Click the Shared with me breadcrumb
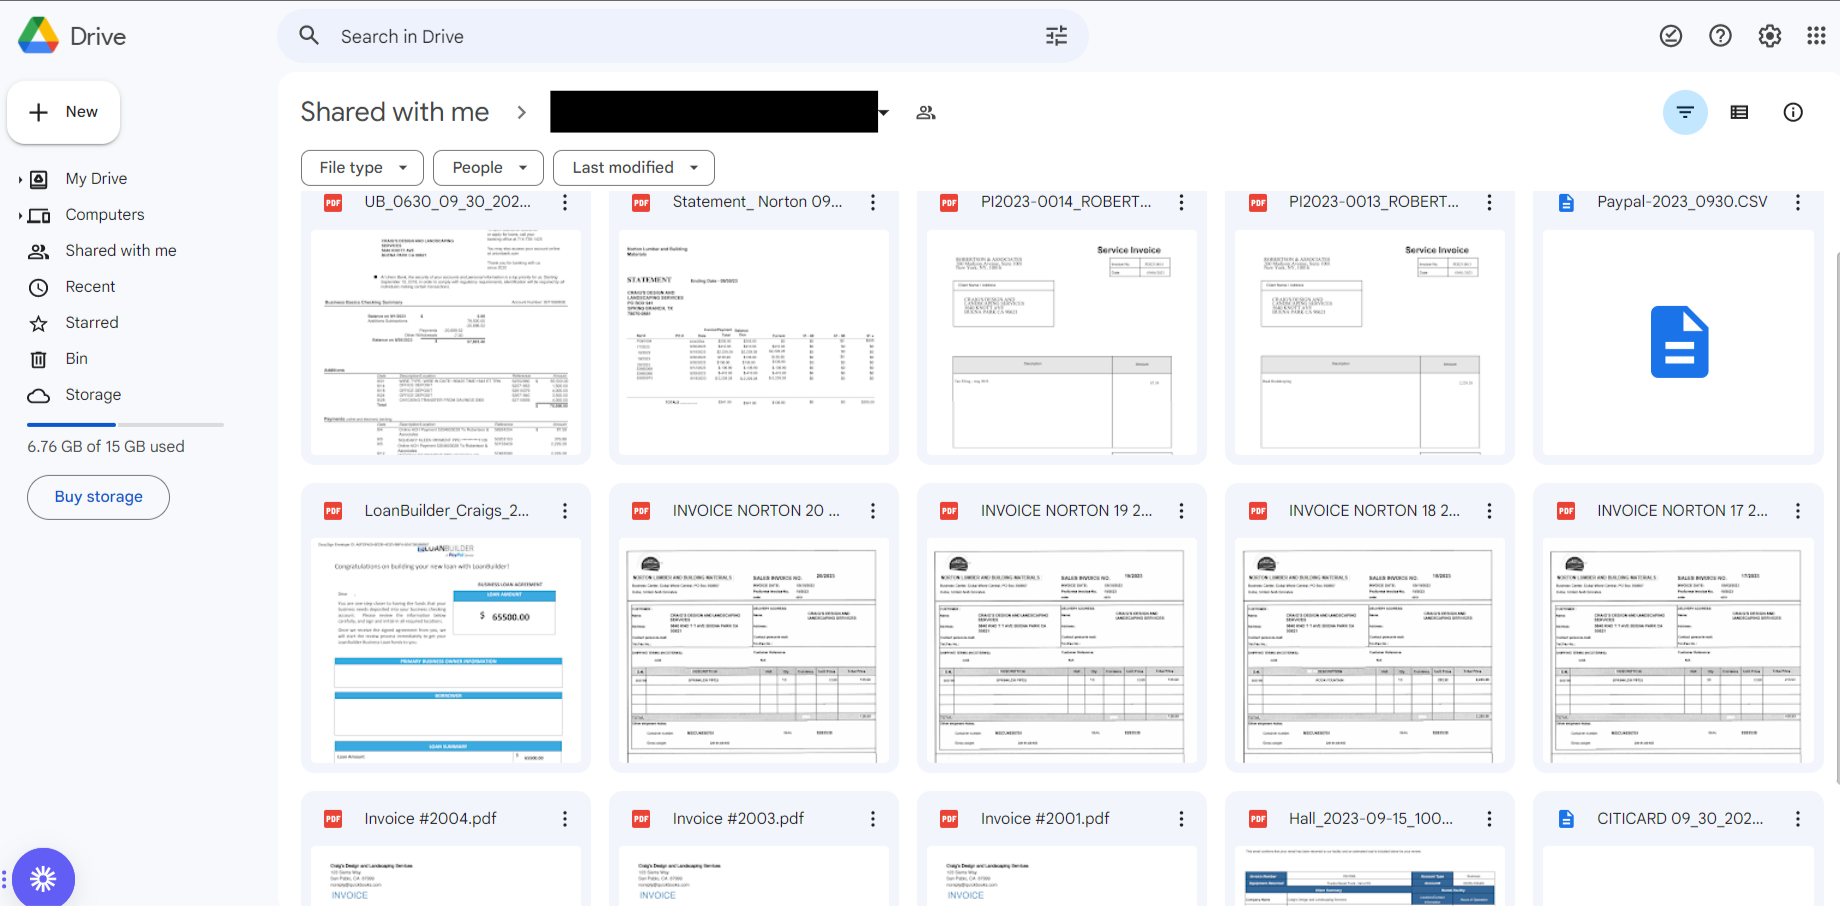The width and height of the screenshot is (1840, 906). 395,112
